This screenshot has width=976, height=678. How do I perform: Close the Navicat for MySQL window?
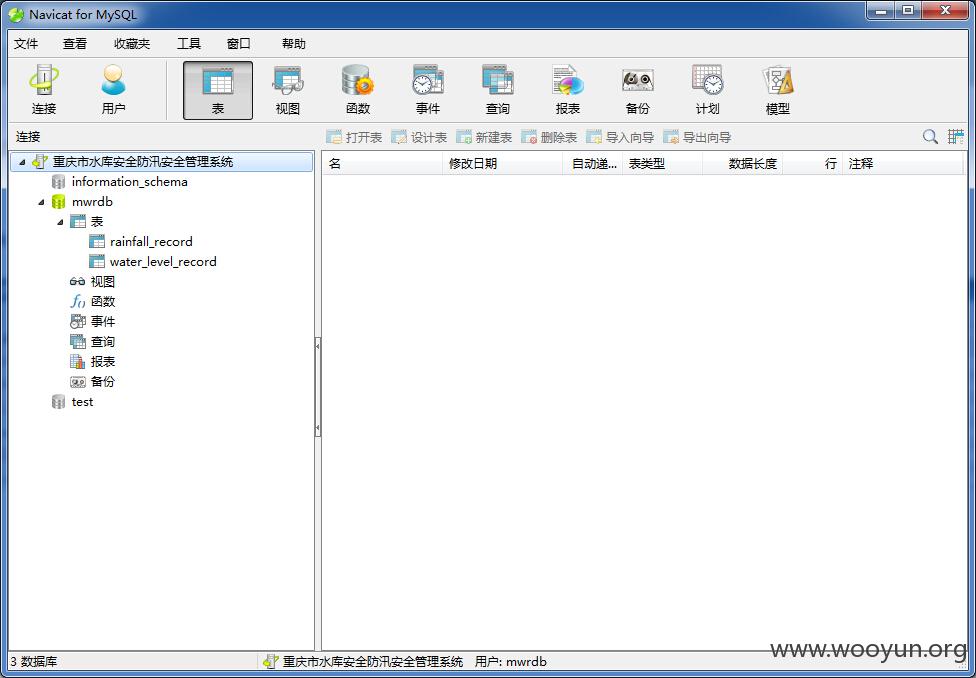point(945,11)
